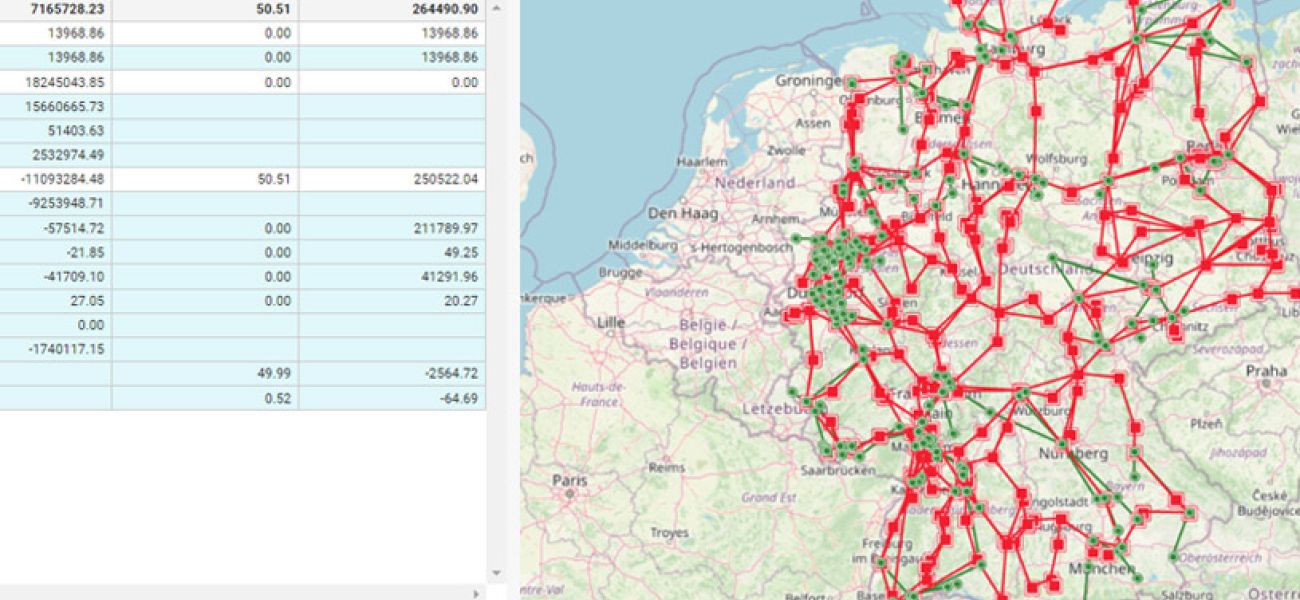Click the Den Haag map label
This screenshot has width=1300, height=600.
pyautogui.click(x=684, y=213)
